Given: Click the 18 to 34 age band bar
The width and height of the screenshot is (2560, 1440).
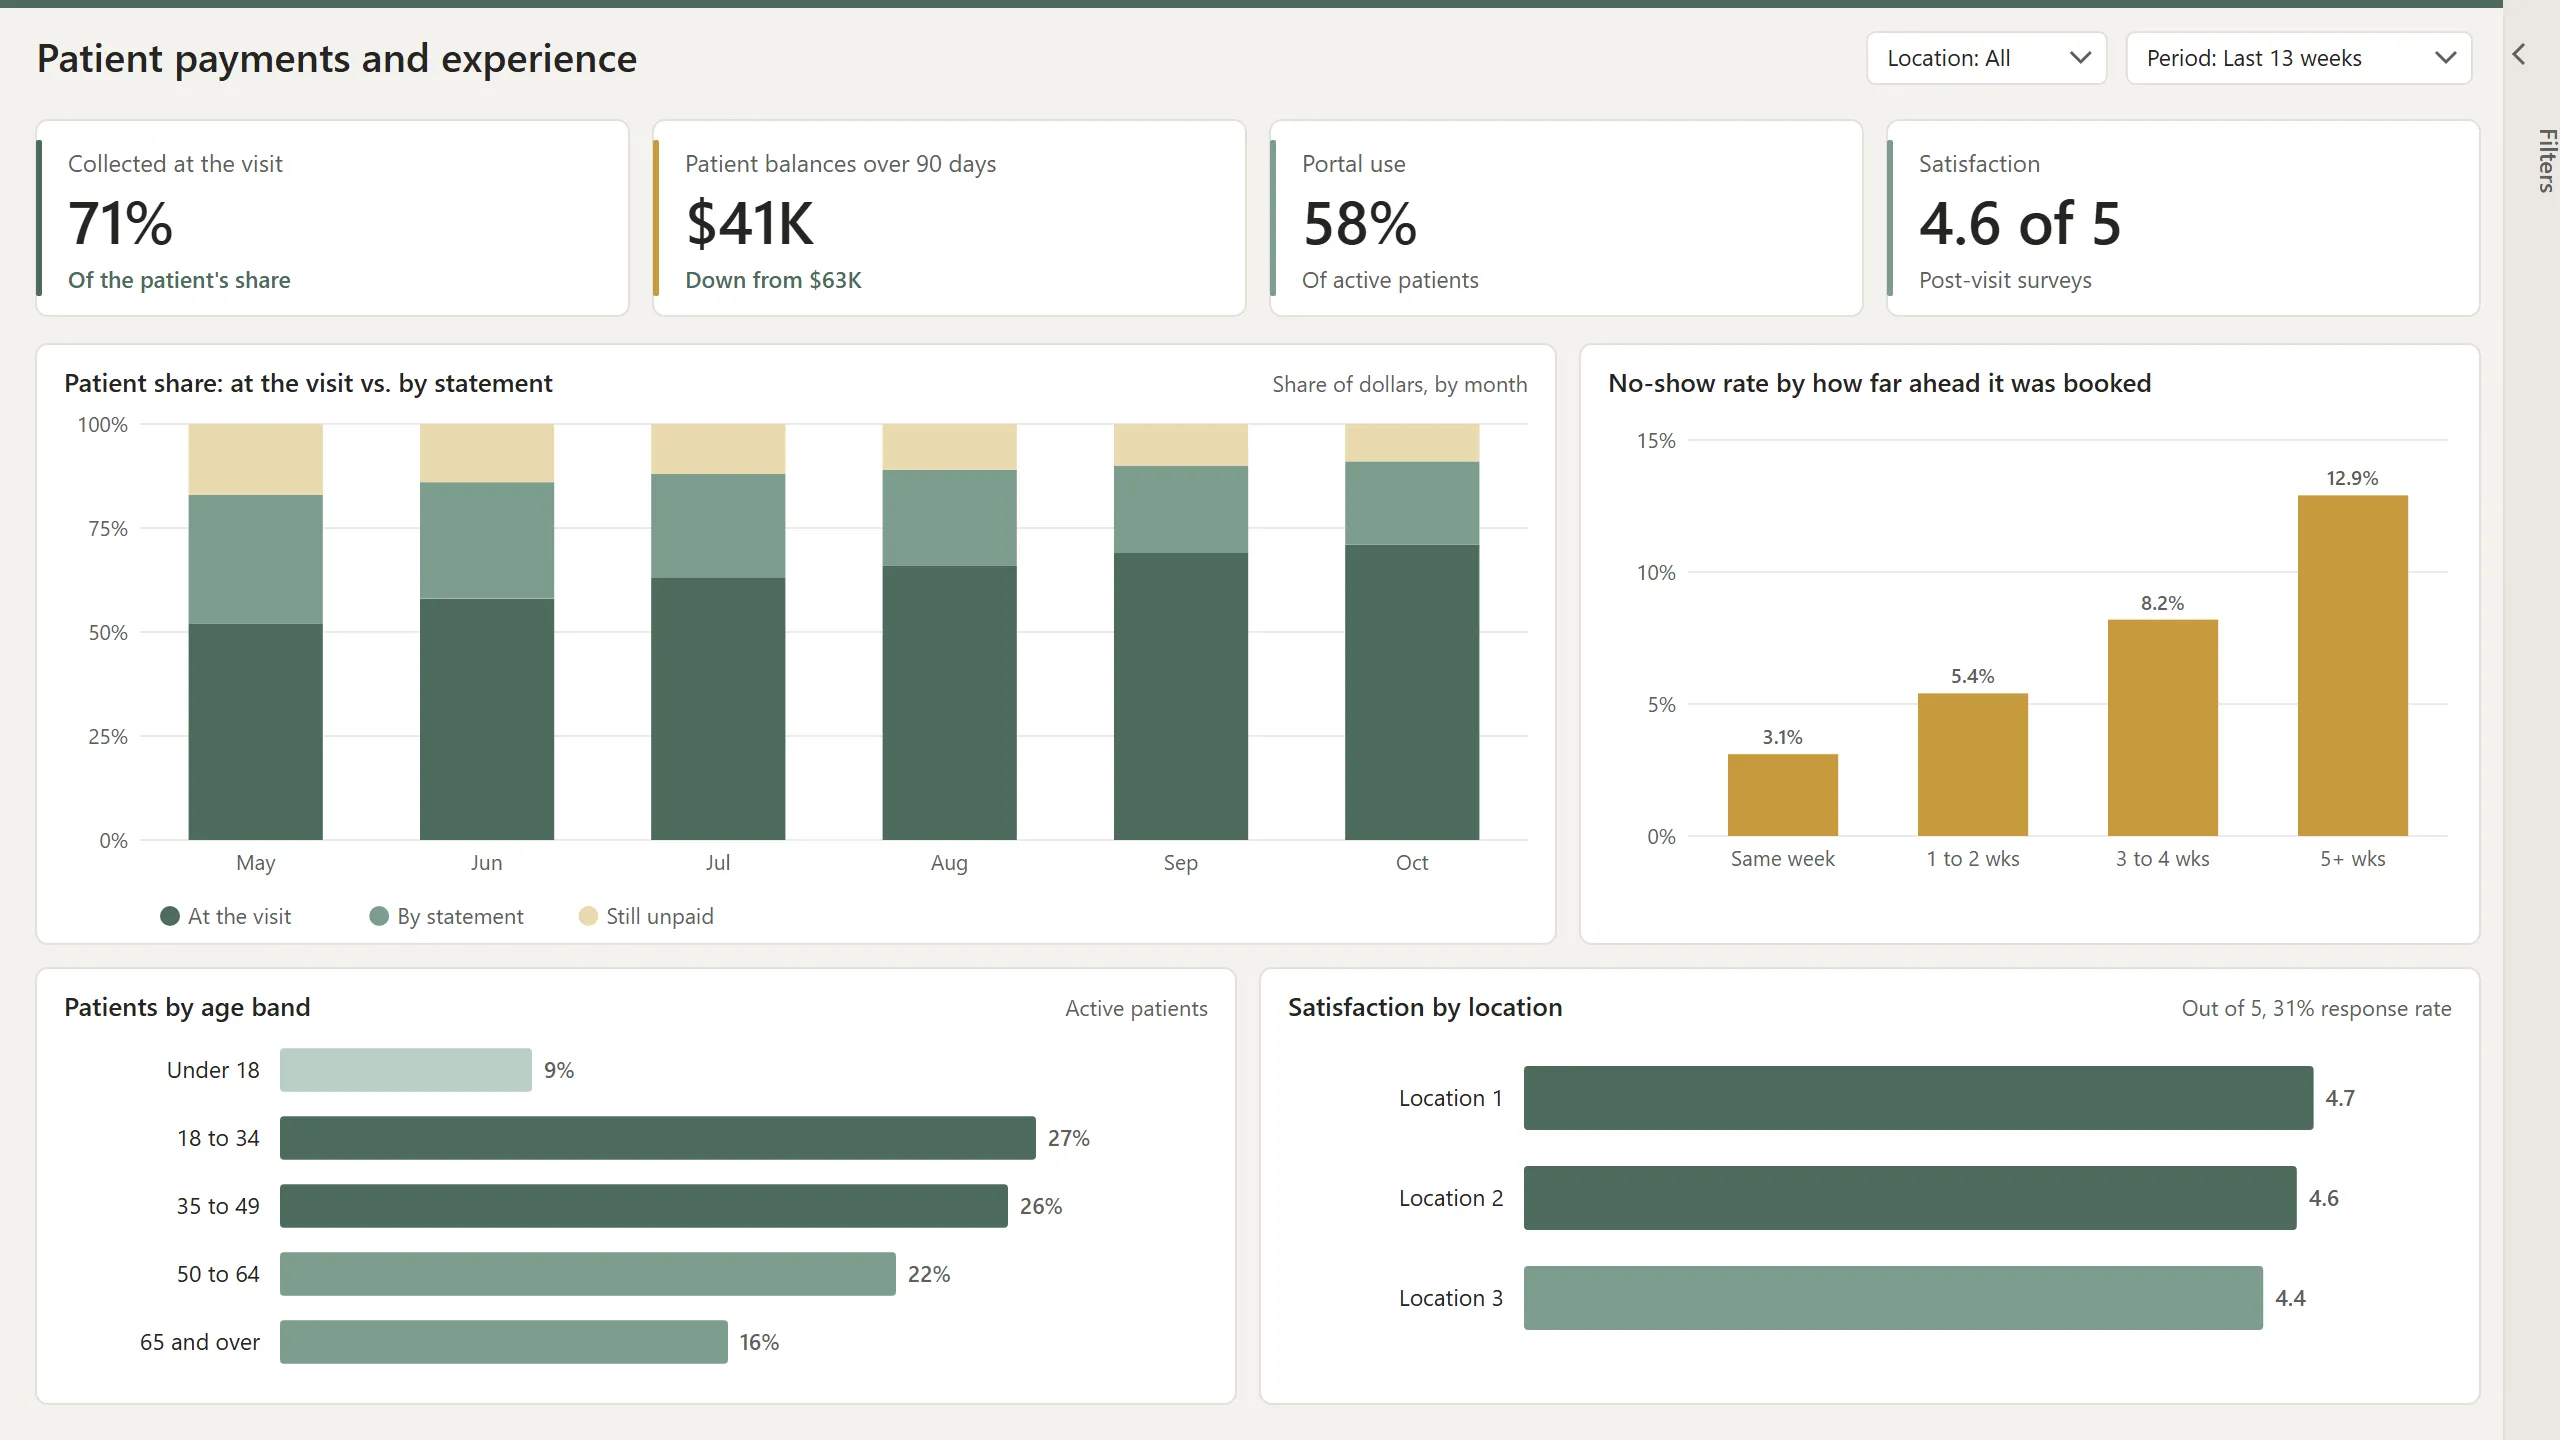Looking at the screenshot, I should pyautogui.click(x=658, y=1138).
